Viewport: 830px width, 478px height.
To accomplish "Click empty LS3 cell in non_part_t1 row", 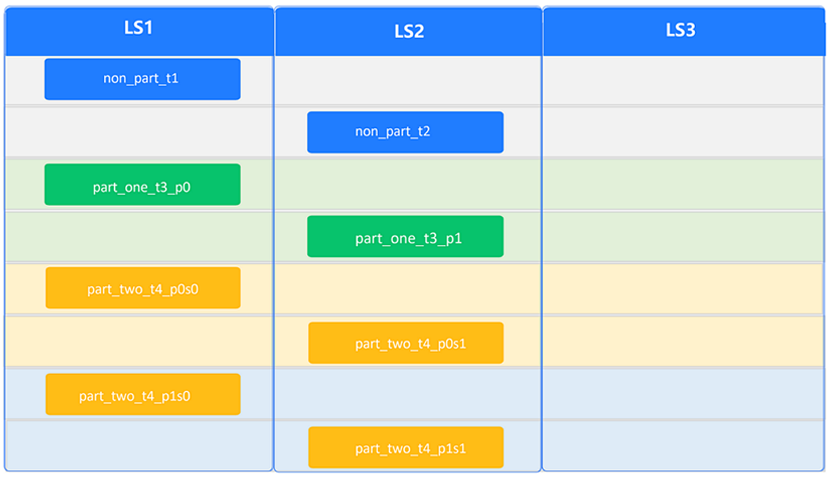I will (684, 80).
